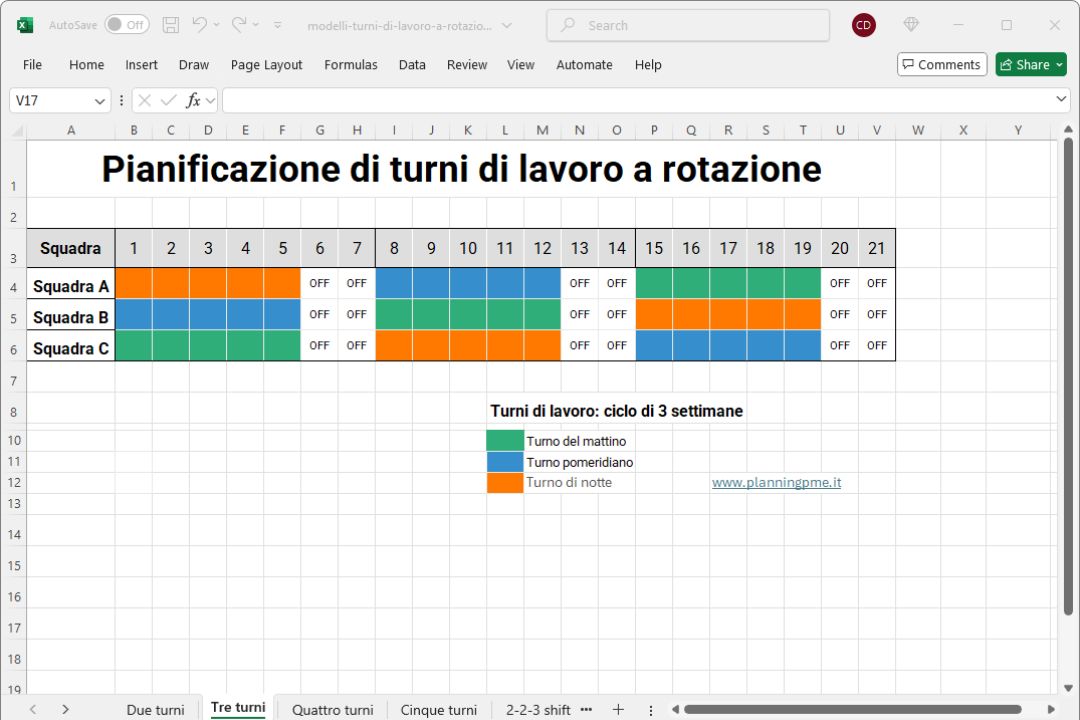Click the diamond premium icon in title bar

(x=911, y=25)
